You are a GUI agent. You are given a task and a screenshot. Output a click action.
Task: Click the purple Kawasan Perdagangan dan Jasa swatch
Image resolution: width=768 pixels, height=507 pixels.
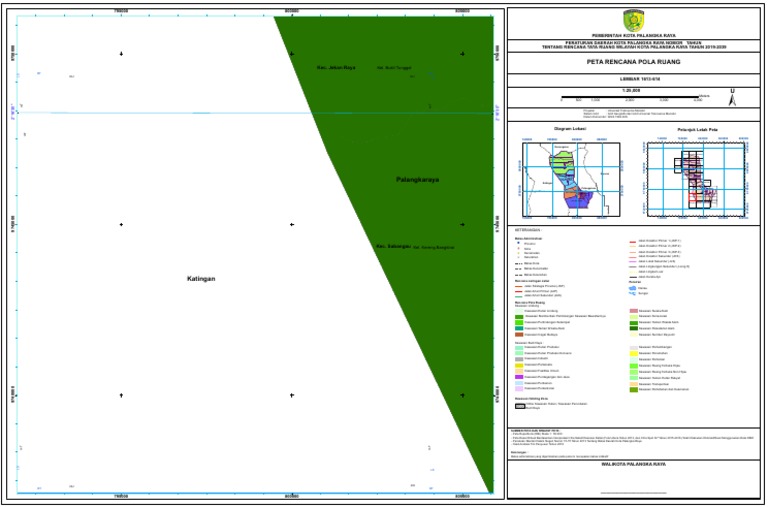coord(519,375)
